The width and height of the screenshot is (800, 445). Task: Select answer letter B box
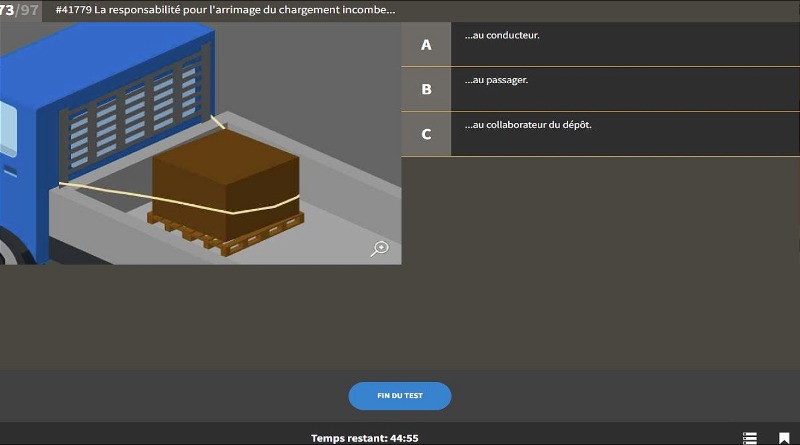click(x=426, y=90)
